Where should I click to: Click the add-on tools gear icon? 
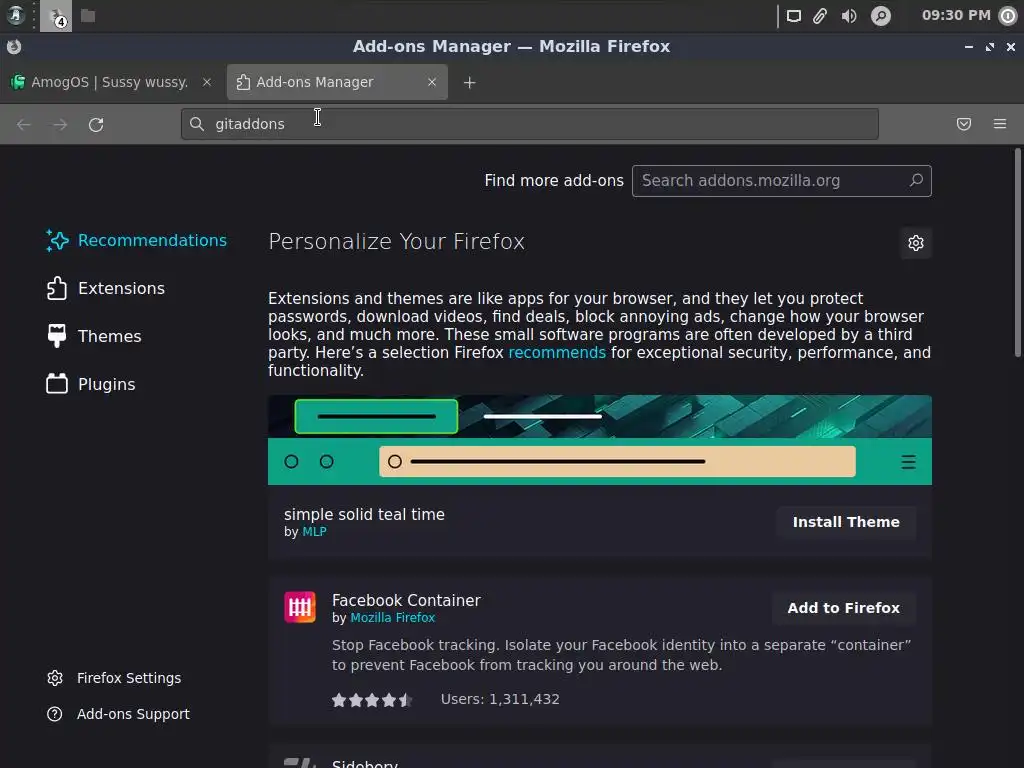pyautogui.click(x=916, y=243)
